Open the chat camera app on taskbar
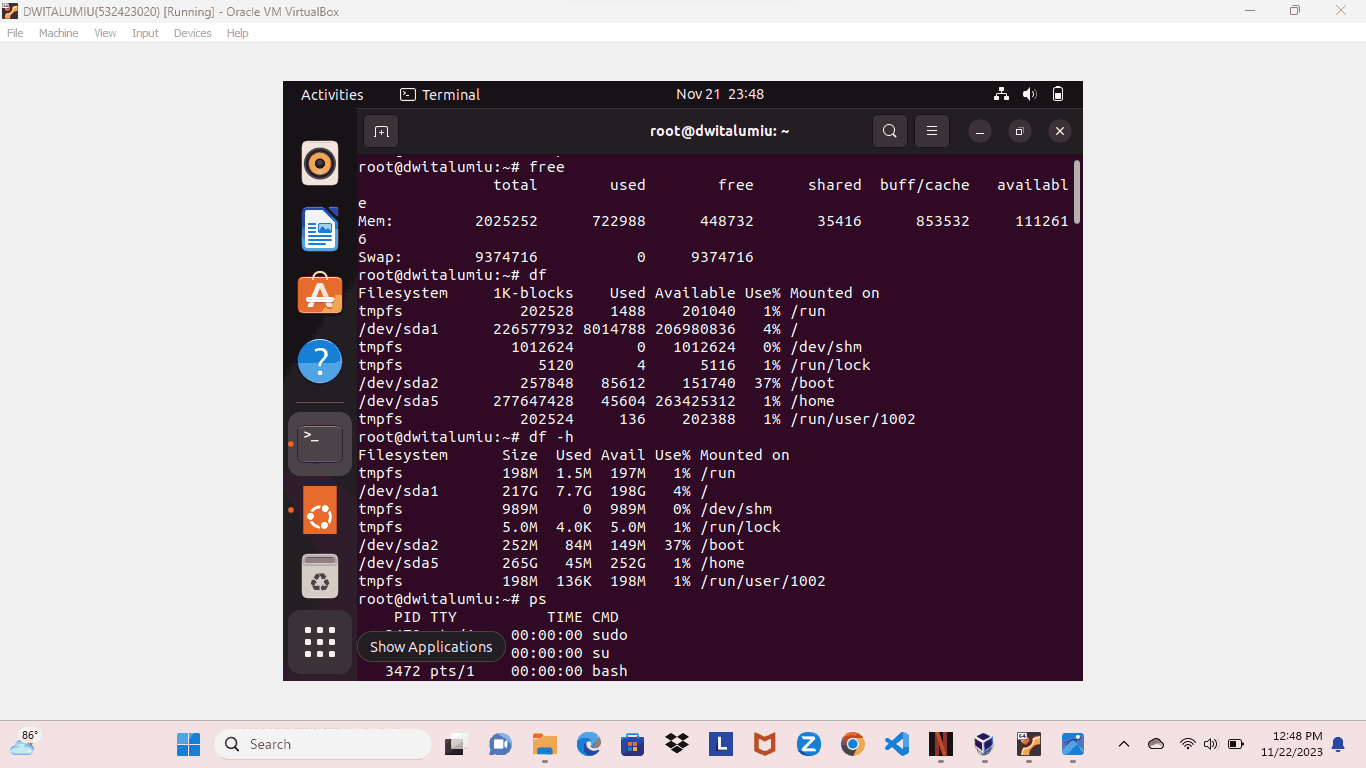The height and width of the screenshot is (768, 1366). click(500, 744)
